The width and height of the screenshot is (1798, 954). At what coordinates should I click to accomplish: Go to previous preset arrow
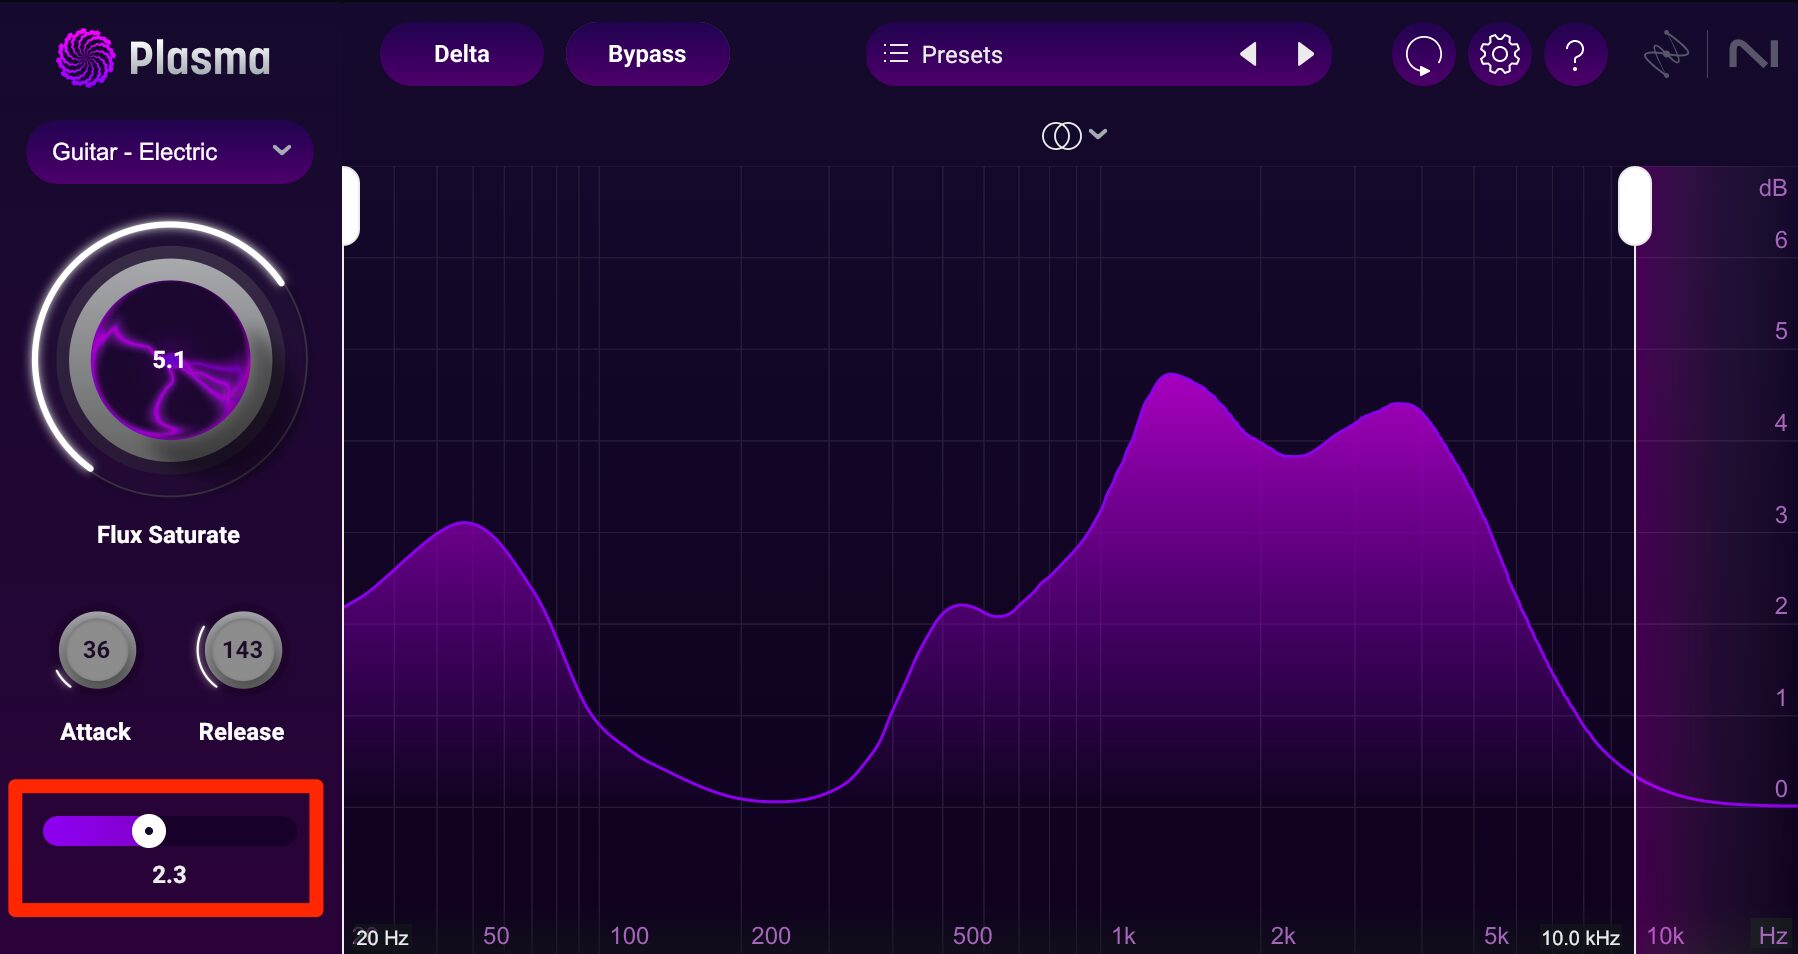(1248, 54)
